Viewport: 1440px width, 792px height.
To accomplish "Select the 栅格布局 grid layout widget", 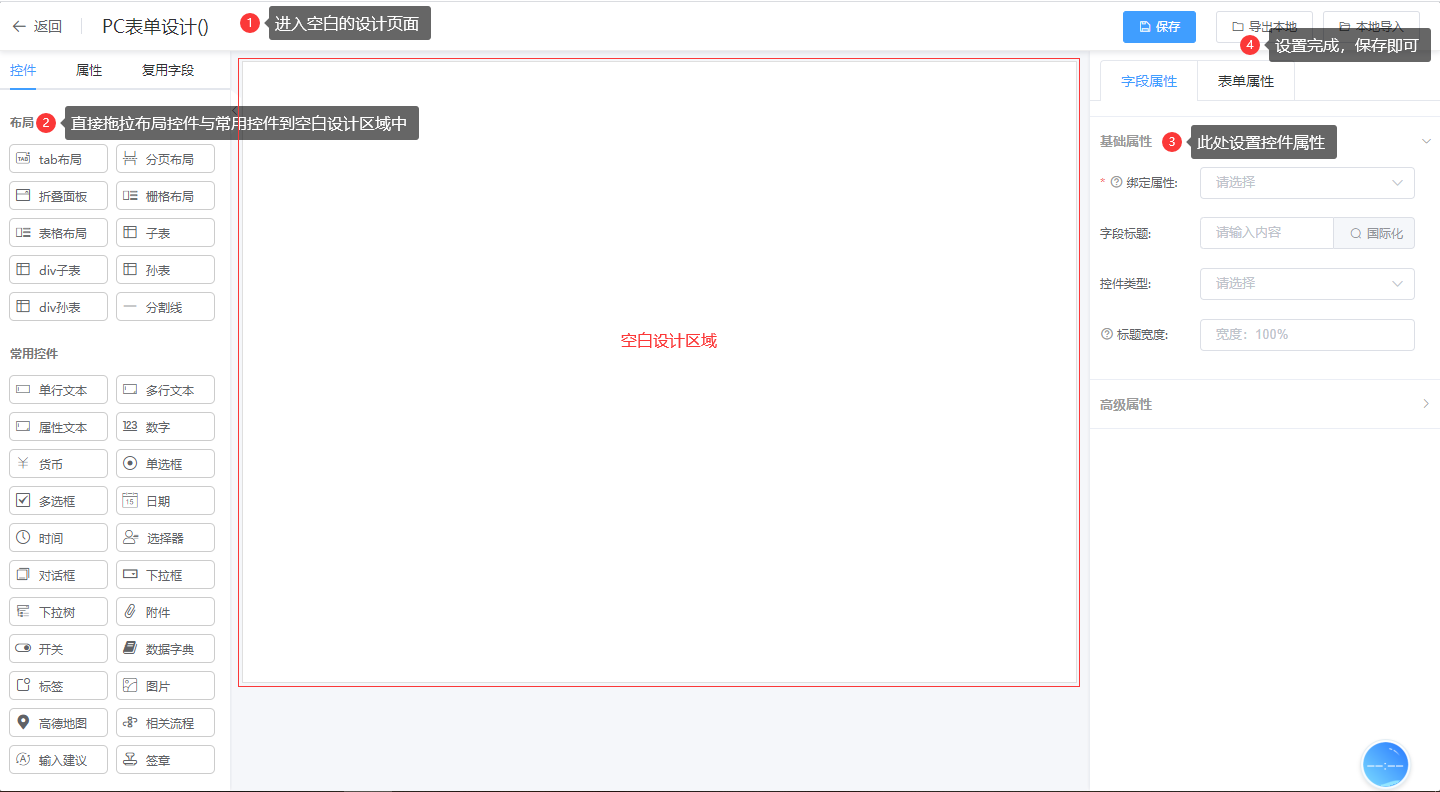I will click(x=166, y=196).
